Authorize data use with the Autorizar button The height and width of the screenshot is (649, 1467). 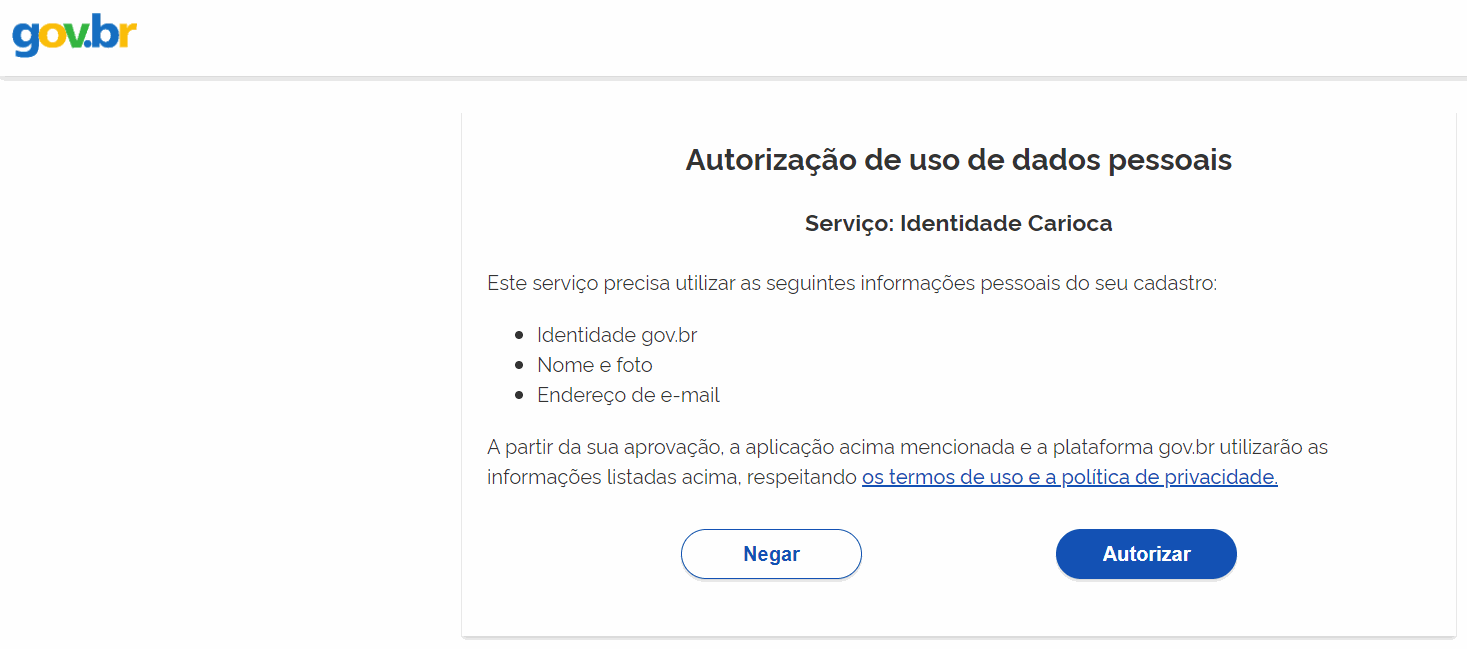coord(1146,554)
